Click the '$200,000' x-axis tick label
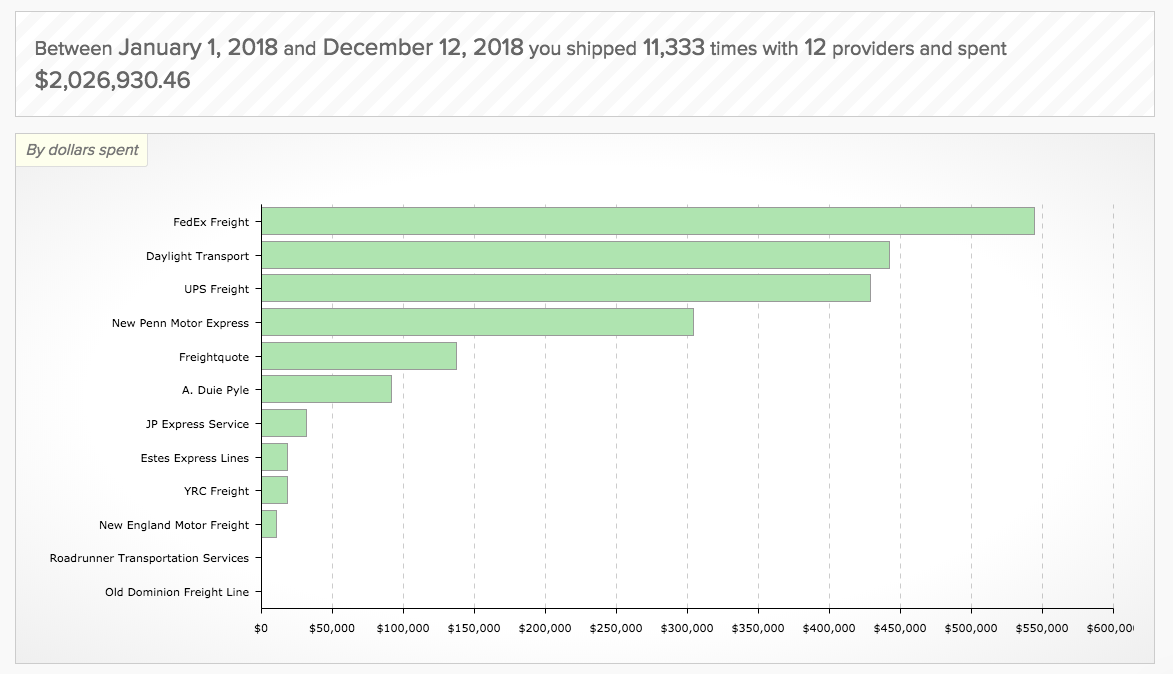The height and width of the screenshot is (674, 1173). [x=545, y=628]
